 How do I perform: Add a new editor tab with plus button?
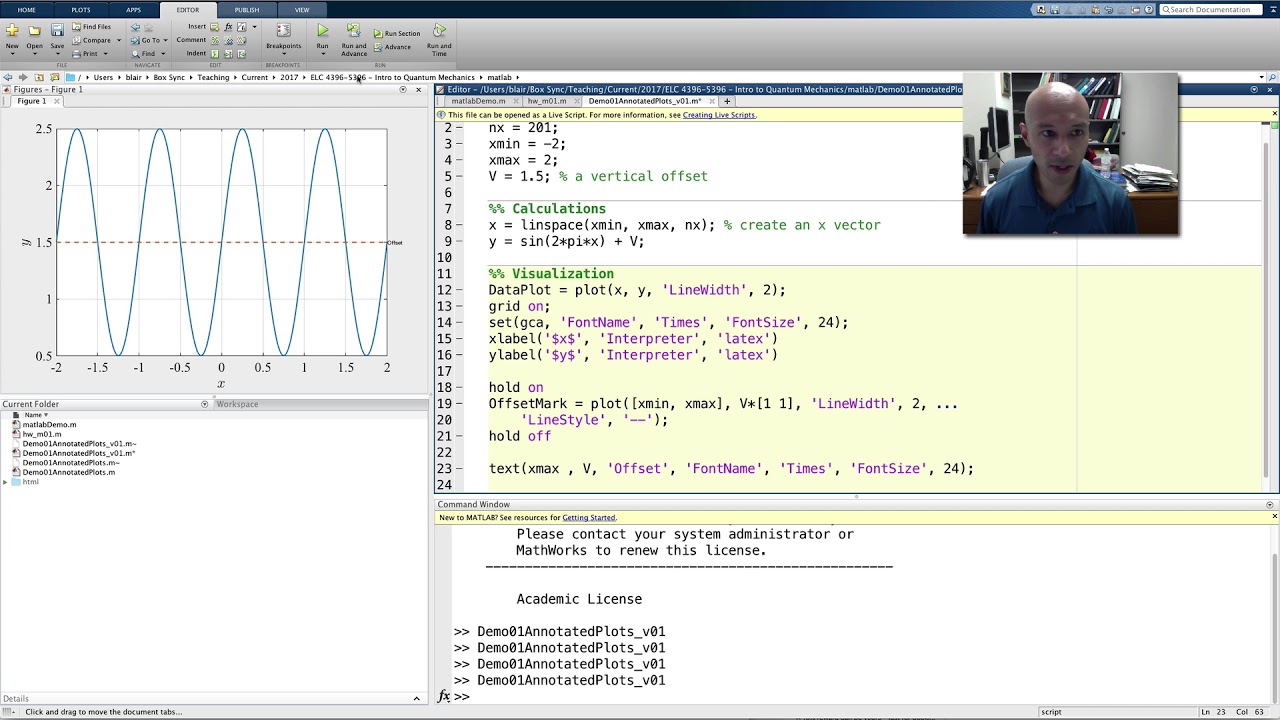click(x=727, y=101)
